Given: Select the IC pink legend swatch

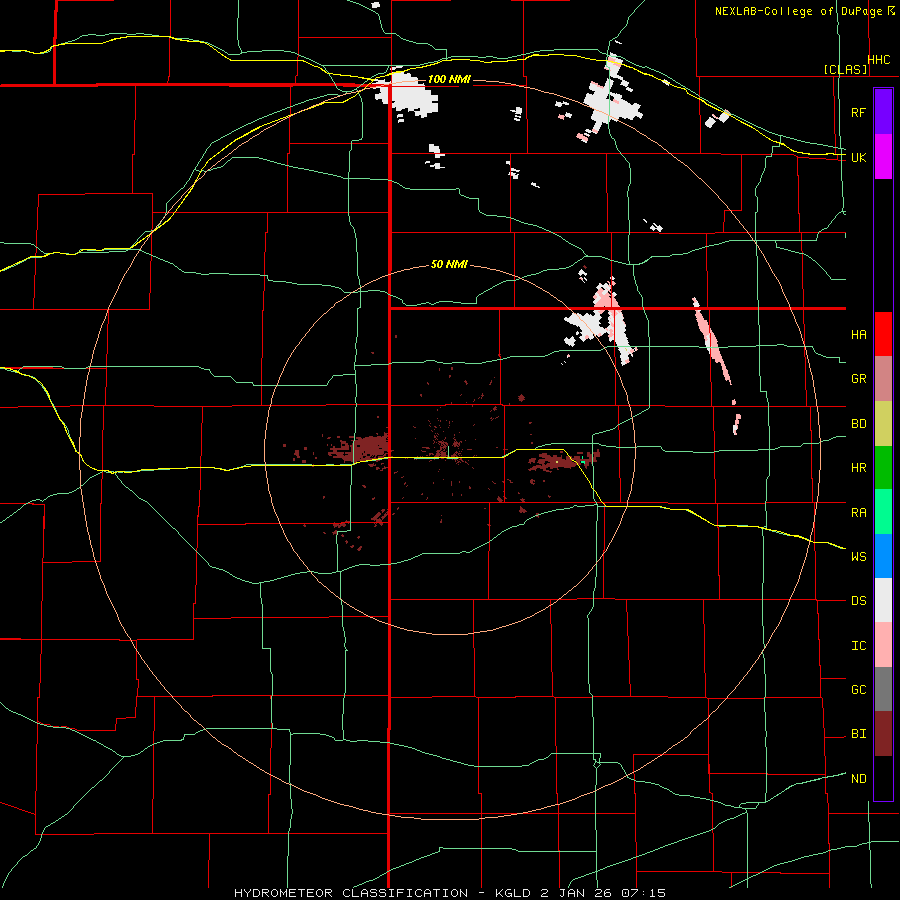Looking at the screenshot, I should (x=883, y=645).
